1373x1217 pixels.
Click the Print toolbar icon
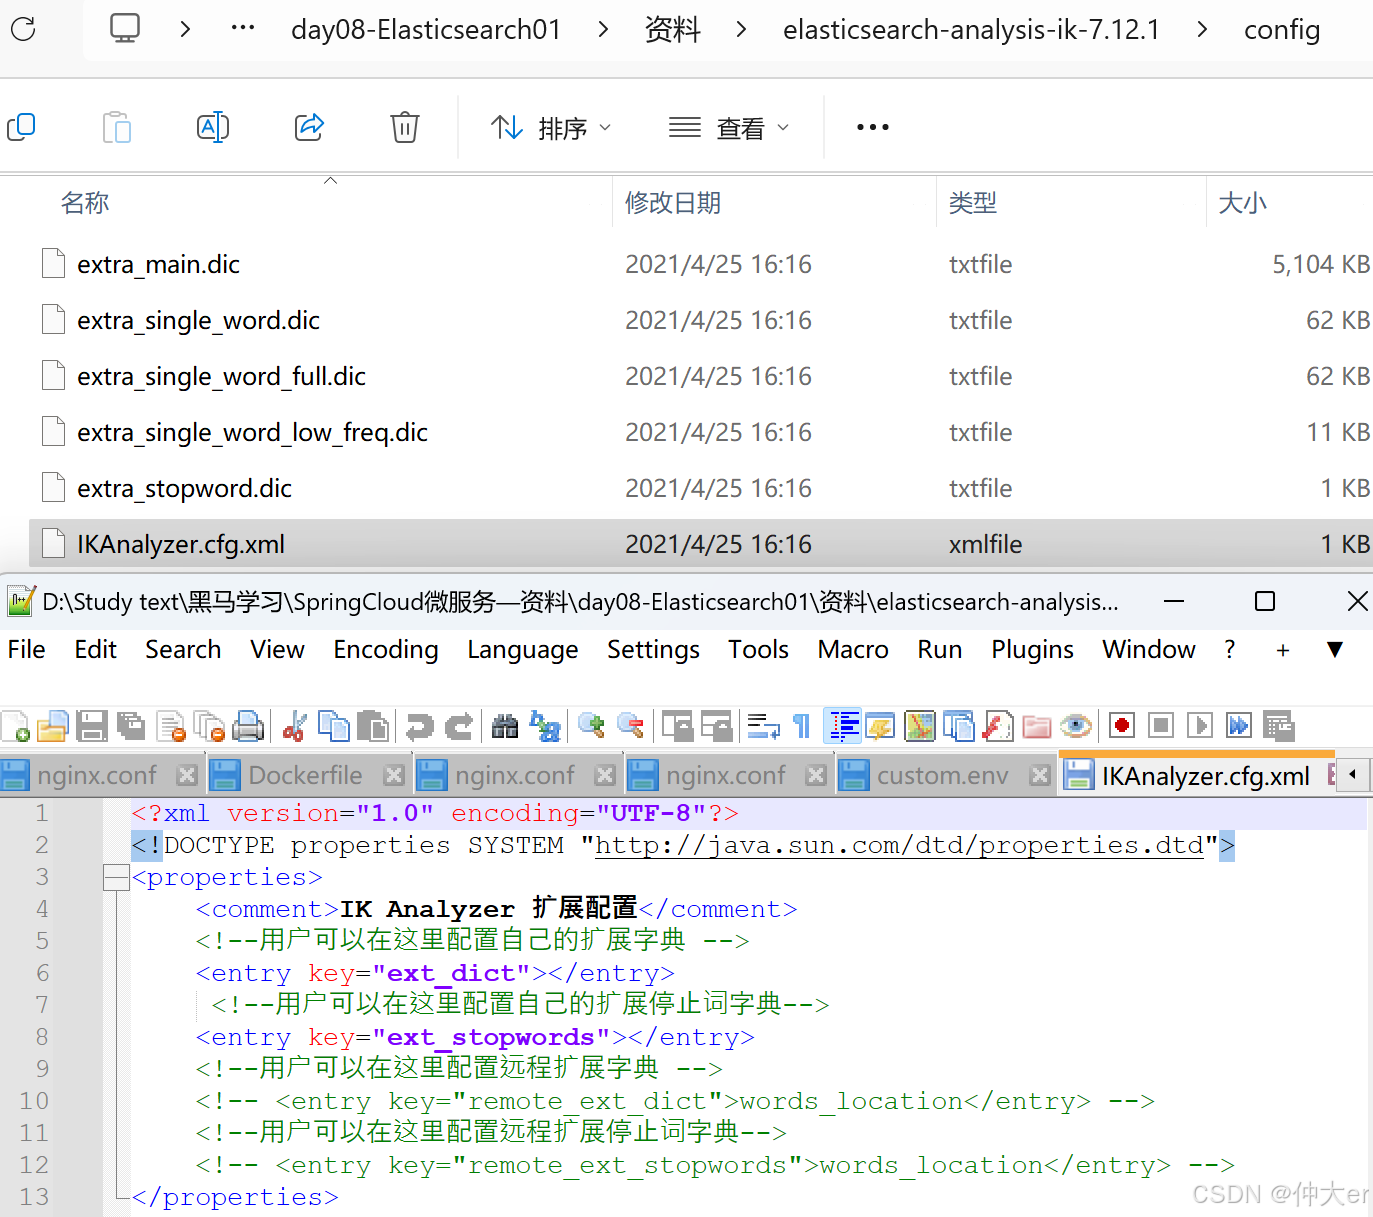click(248, 725)
